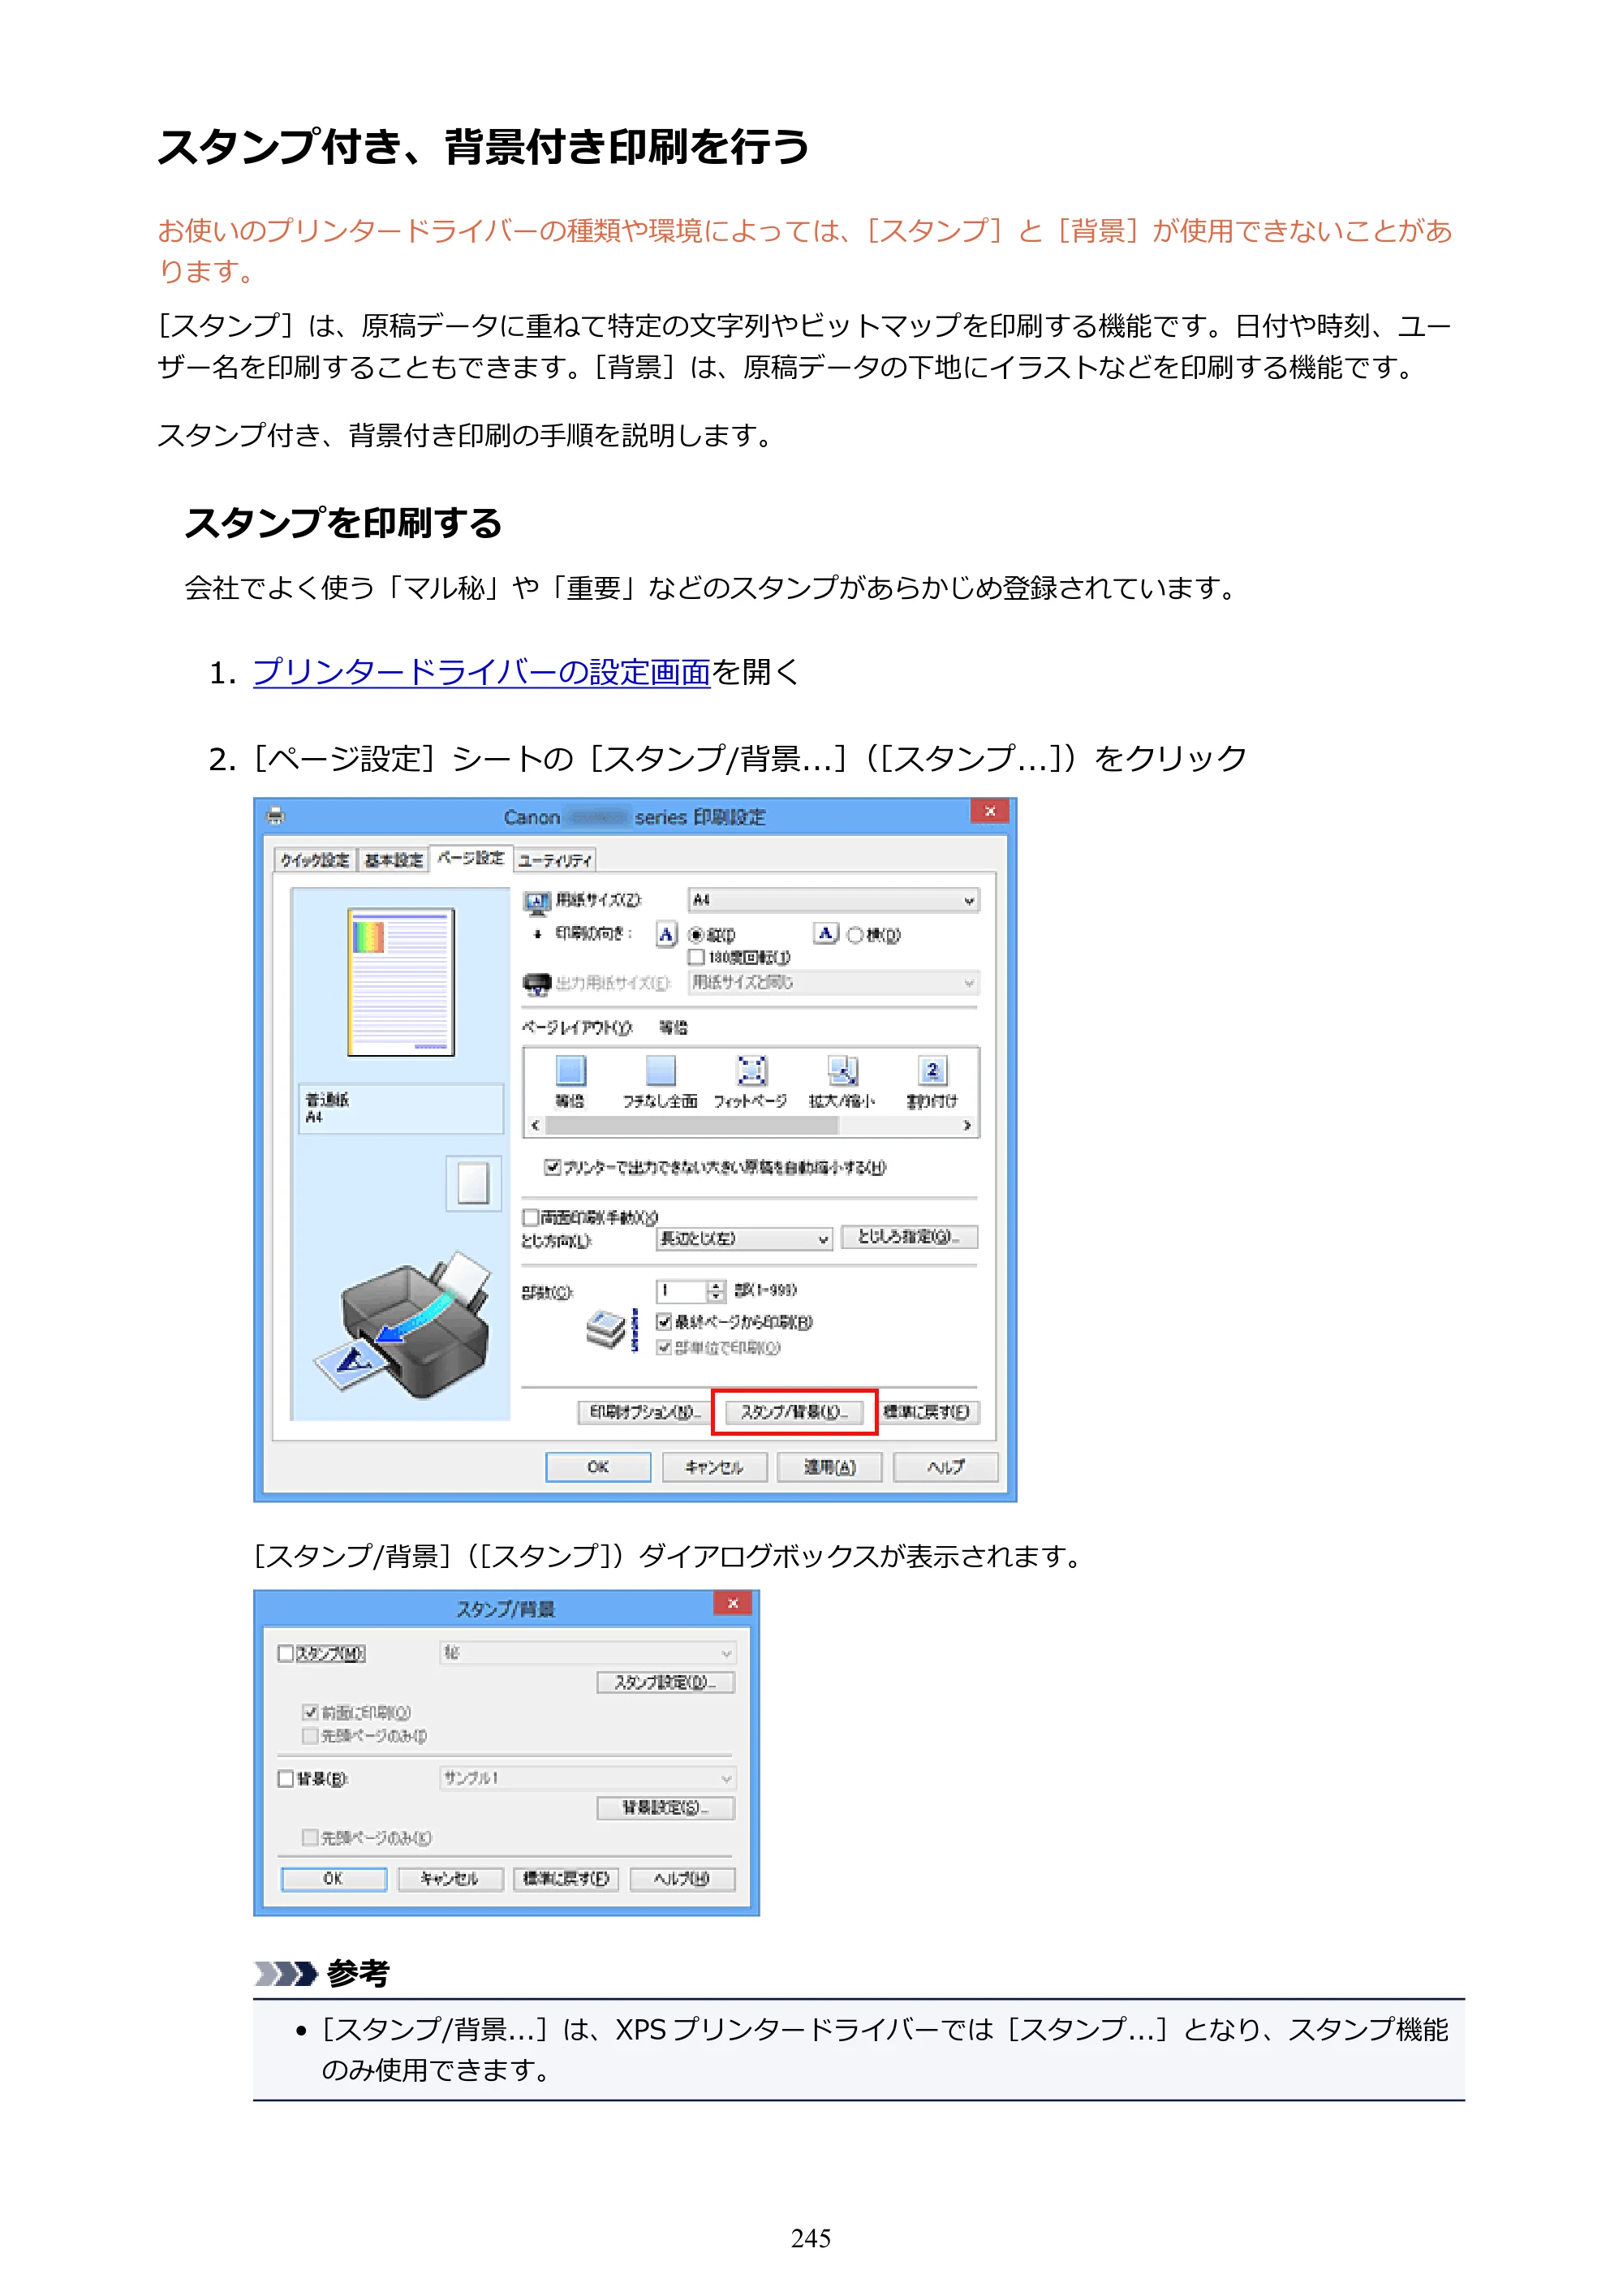Screen dimensions: 1623x2296
Task: Enable the 背景(B) checkbox
Action: click(x=286, y=1779)
